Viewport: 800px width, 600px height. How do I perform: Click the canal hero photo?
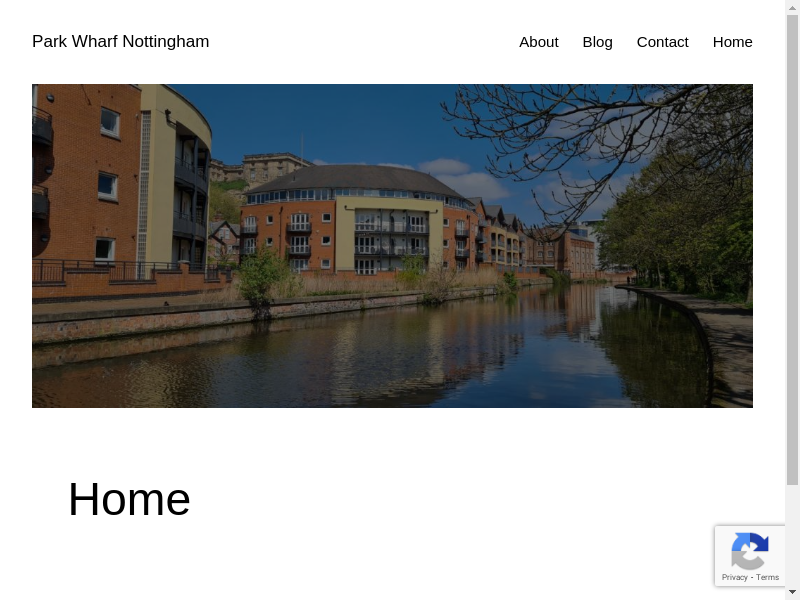coord(392,245)
